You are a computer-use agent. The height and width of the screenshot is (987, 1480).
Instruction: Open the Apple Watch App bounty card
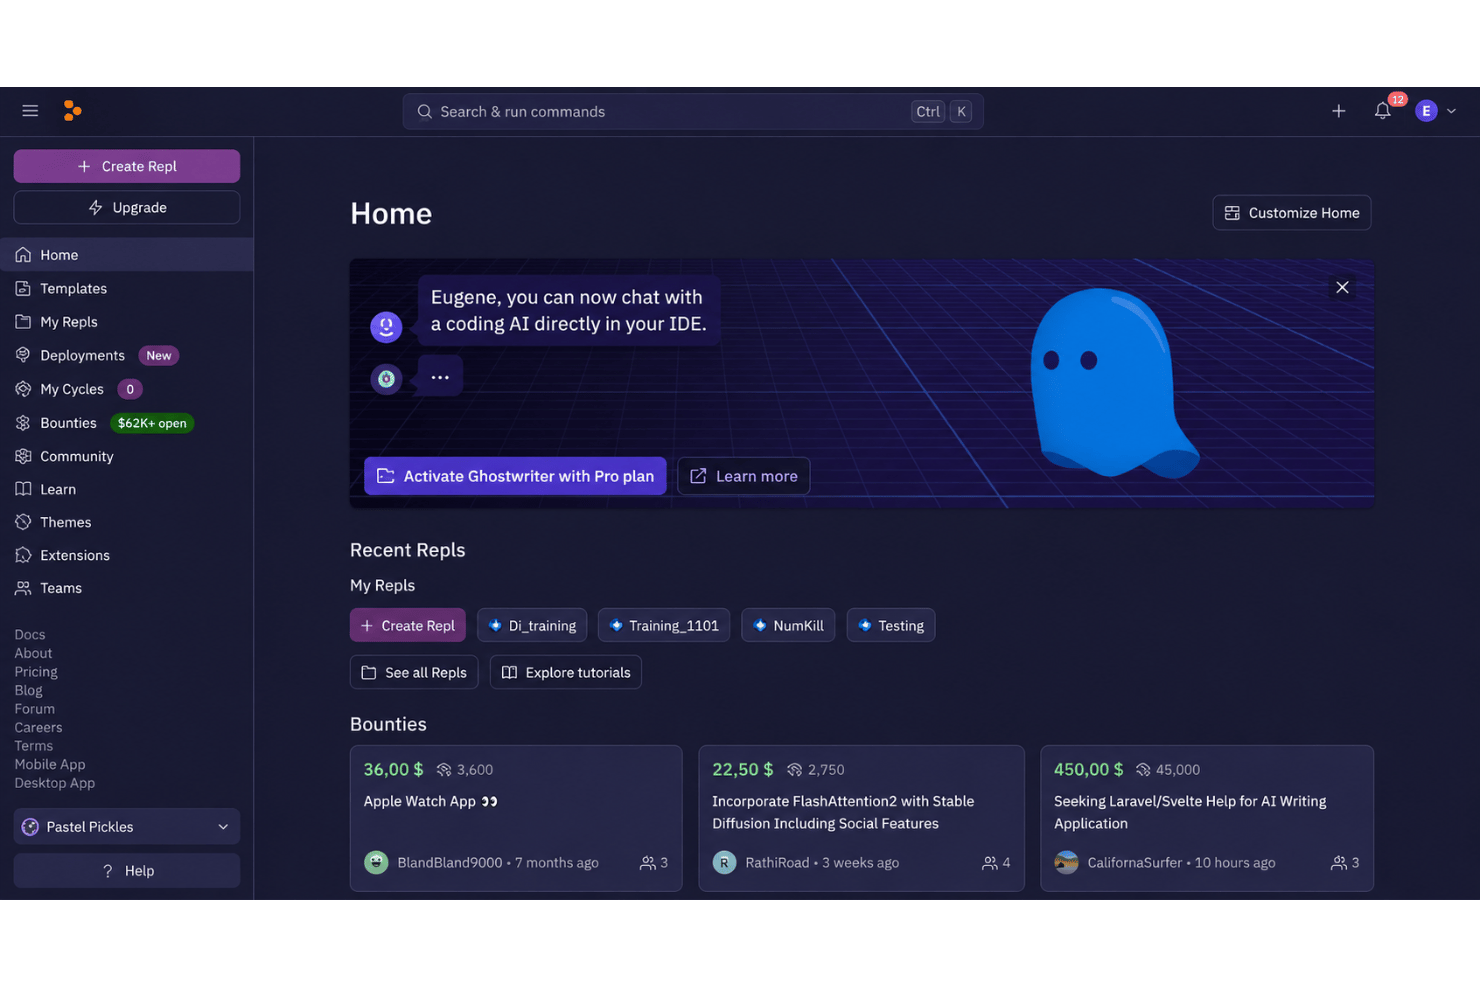pos(516,818)
